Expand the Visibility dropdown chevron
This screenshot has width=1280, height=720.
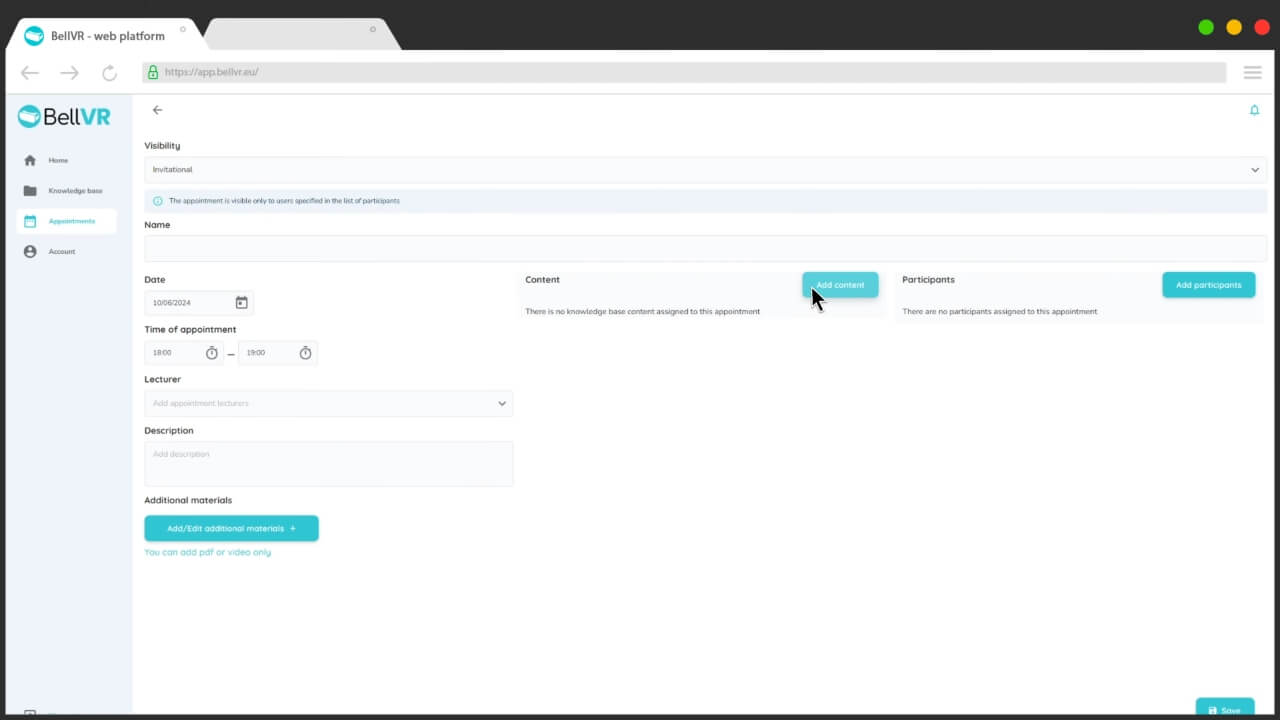click(x=1255, y=170)
